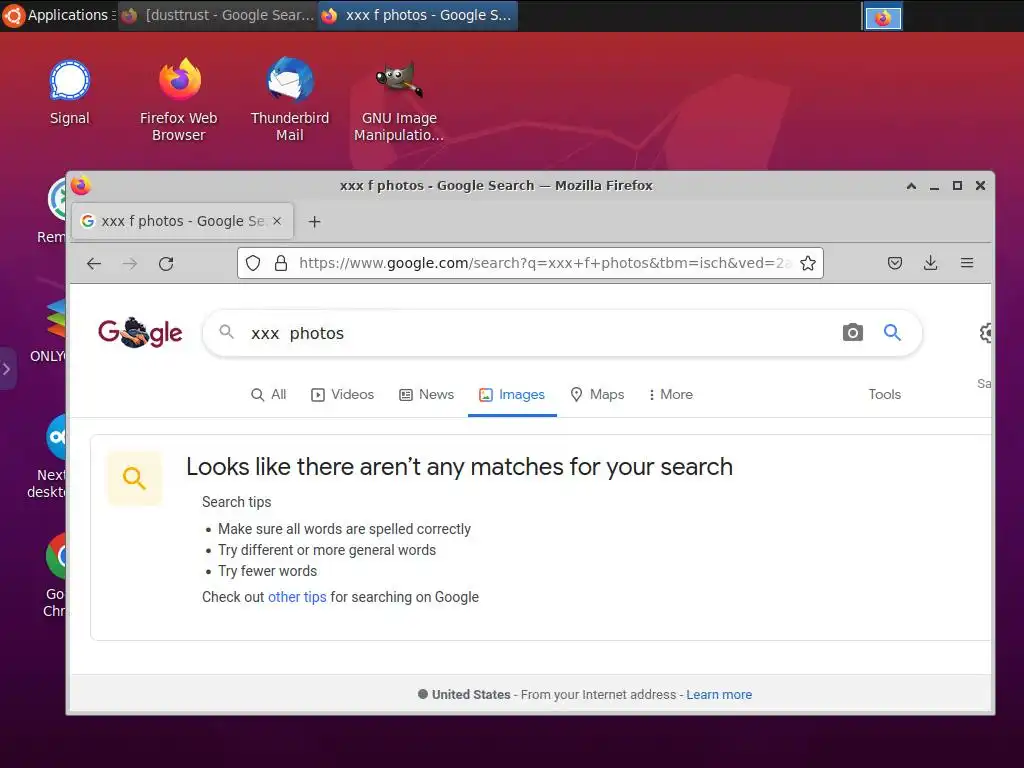The image size is (1024, 768).
Task: Expand the left edge side panel arrow
Action: pos(7,369)
